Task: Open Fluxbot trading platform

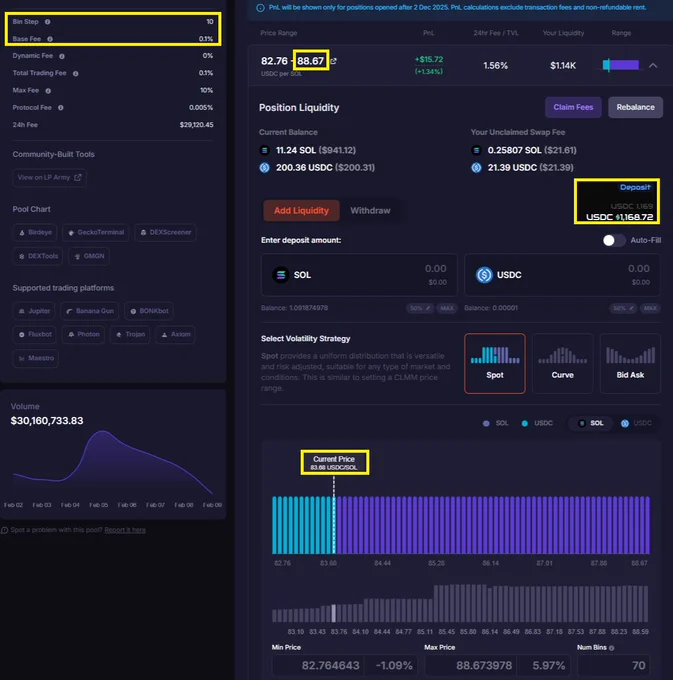Action: pos(35,334)
